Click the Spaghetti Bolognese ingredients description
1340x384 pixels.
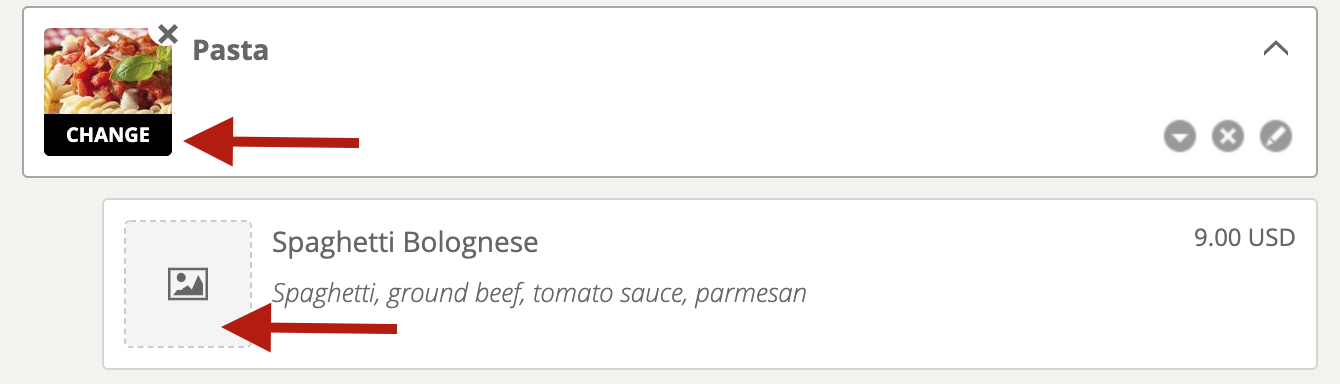[x=539, y=294]
